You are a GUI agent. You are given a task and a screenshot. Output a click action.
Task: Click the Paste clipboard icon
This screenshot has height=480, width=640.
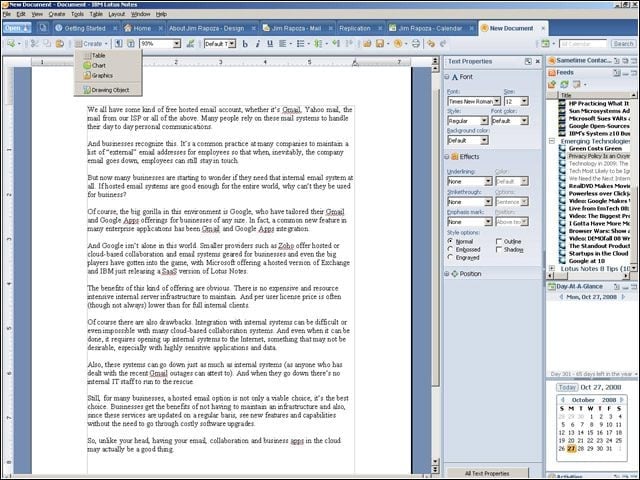tap(60, 44)
